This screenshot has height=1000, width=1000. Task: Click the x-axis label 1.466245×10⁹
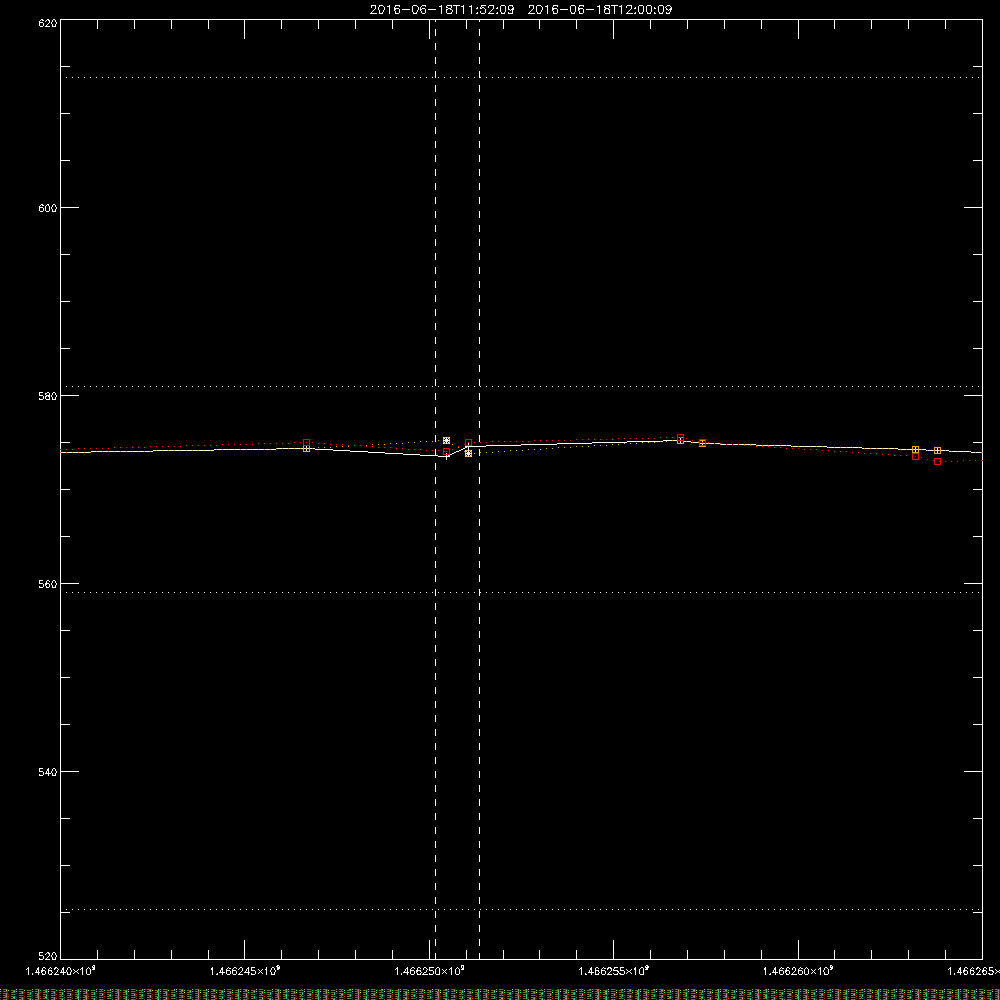[x=245, y=971]
